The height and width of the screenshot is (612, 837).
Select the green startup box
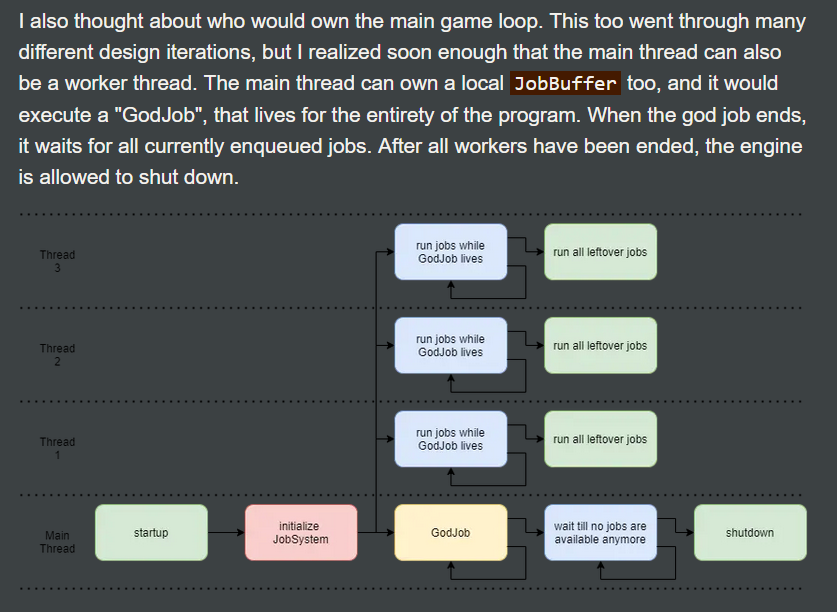tap(151, 533)
